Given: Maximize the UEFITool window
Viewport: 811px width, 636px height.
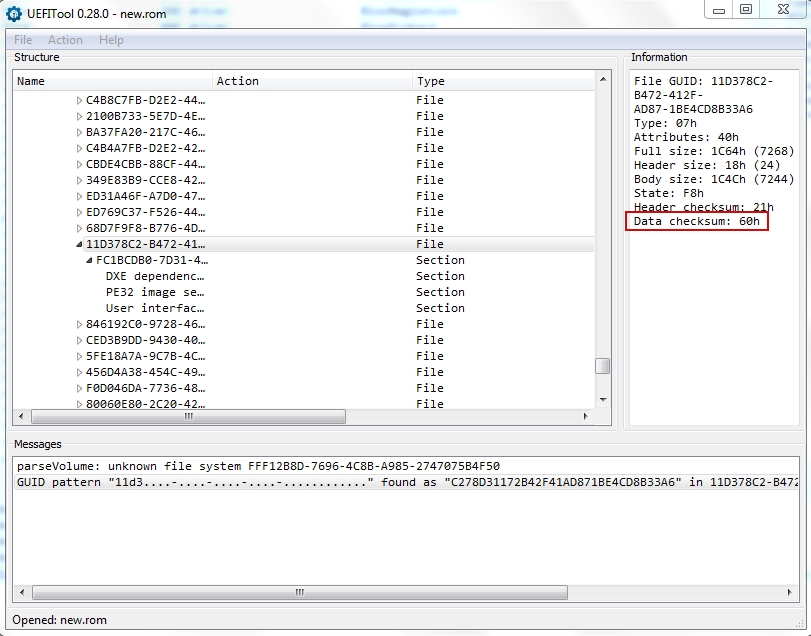Looking at the screenshot, I should [746, 10].
